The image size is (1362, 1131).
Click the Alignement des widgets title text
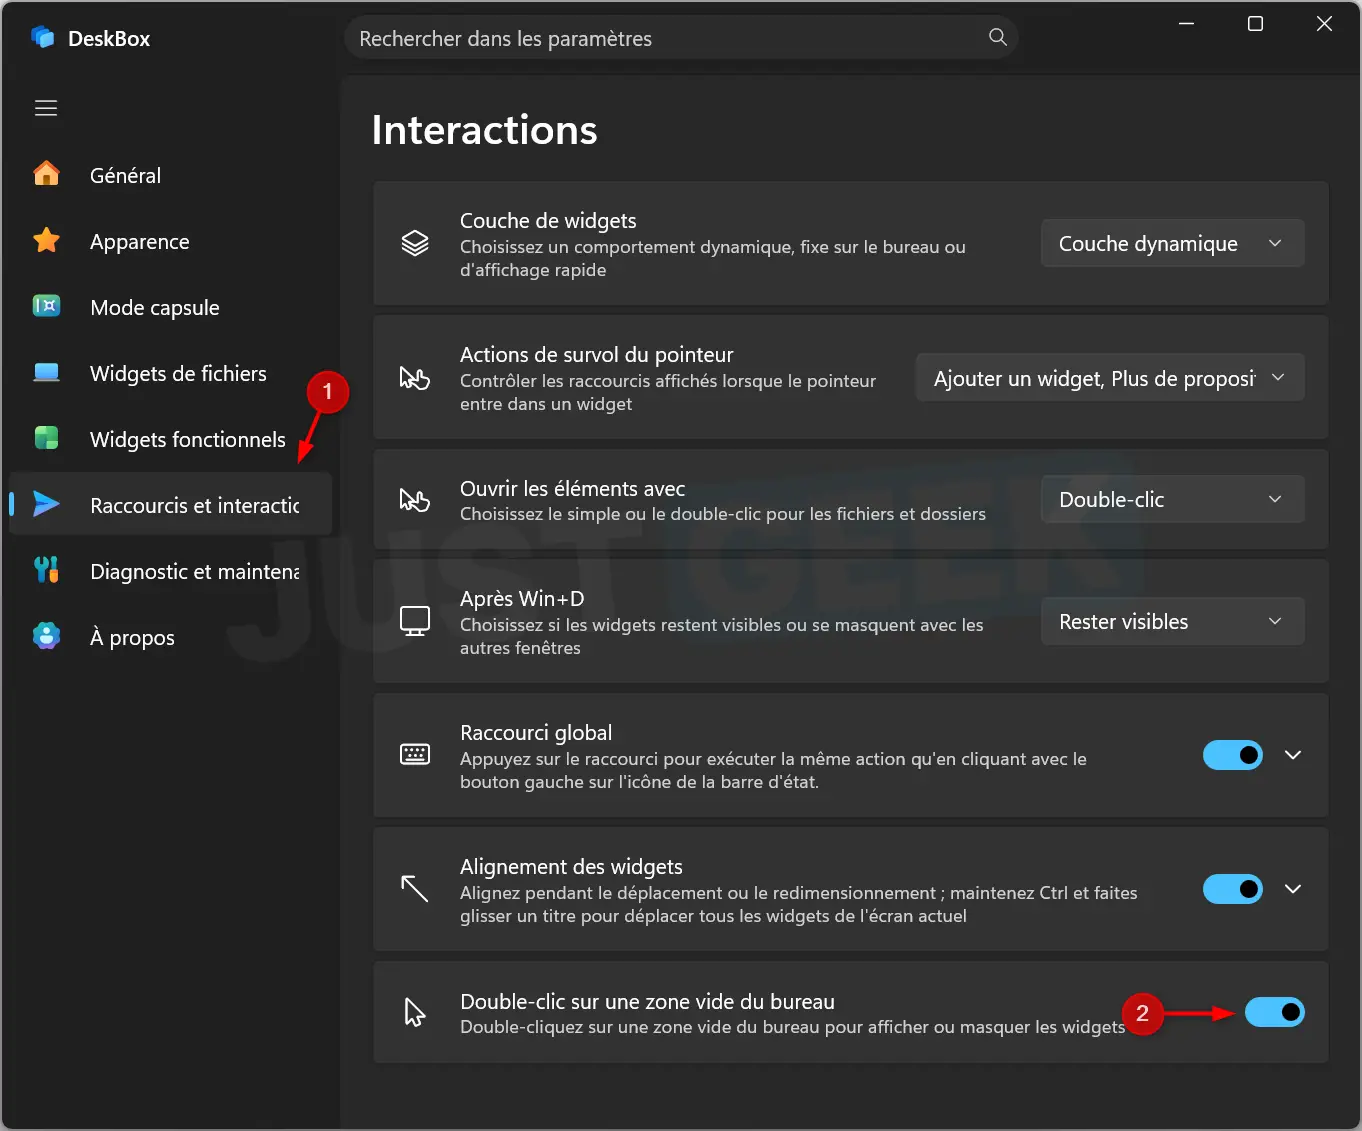(571, 866)
